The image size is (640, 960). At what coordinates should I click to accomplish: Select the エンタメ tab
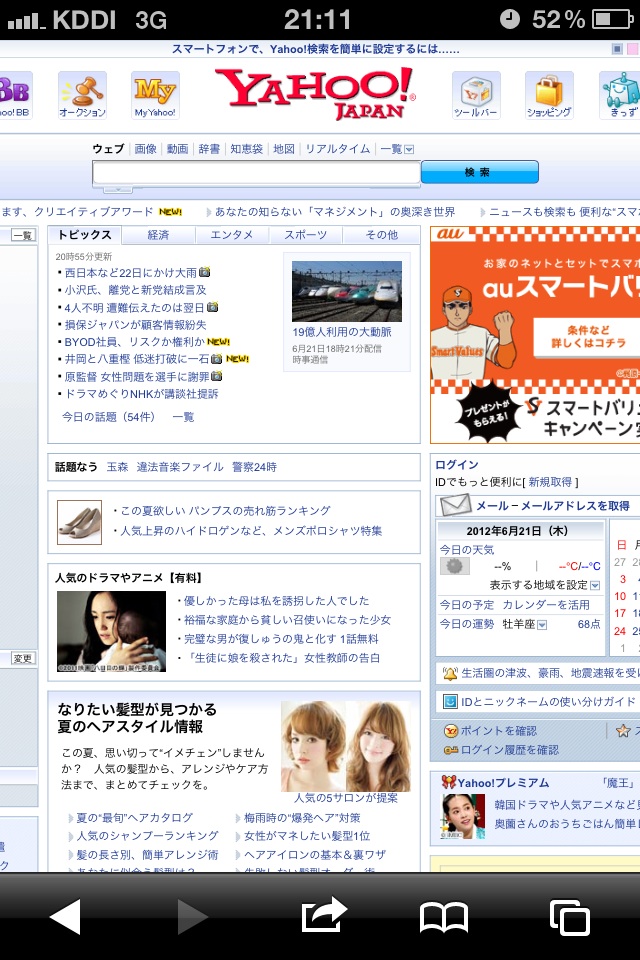coord(232,234)
